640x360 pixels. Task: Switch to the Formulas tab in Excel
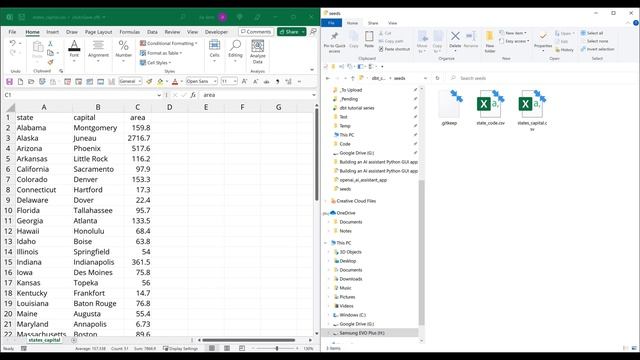(x=129, y=32)
